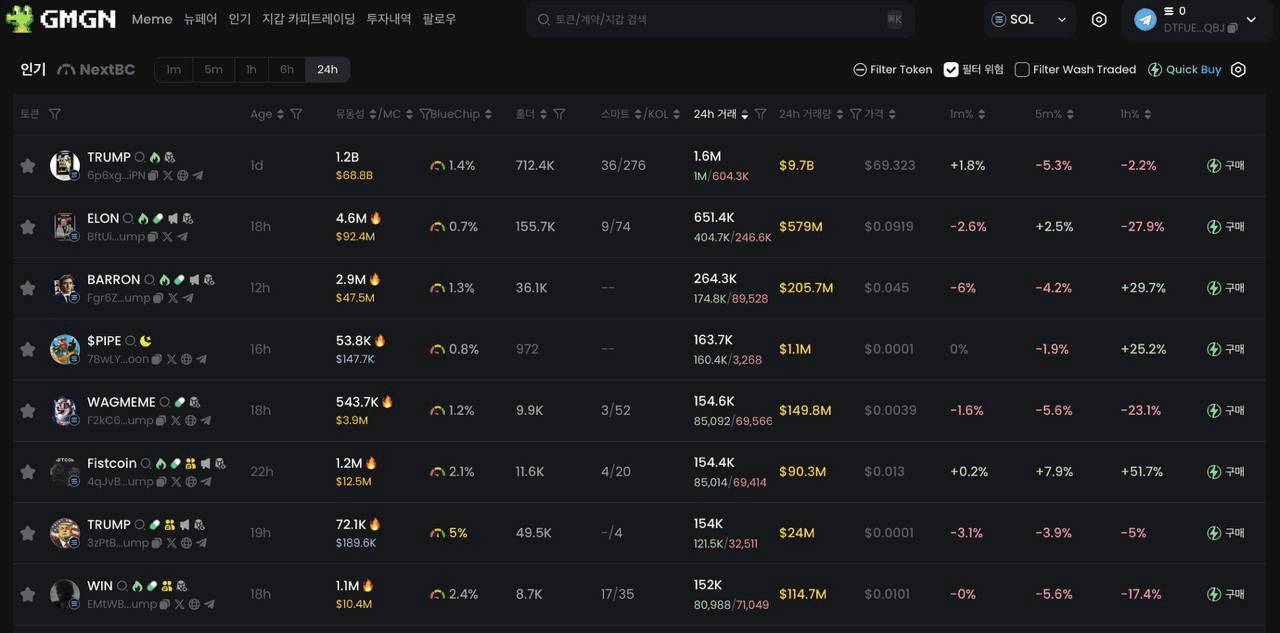Buy BARRON using its 구매 button

(1226, 288)
